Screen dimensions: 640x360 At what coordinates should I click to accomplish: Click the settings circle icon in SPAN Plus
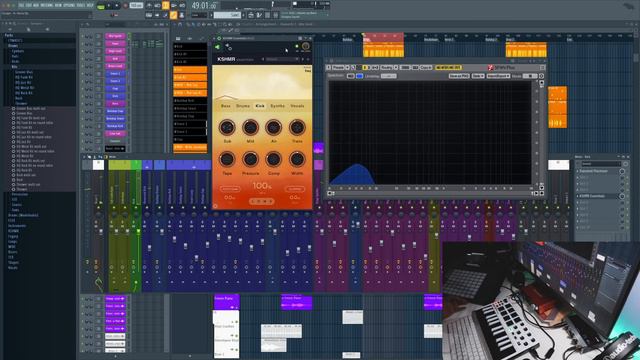pos(541,76)
